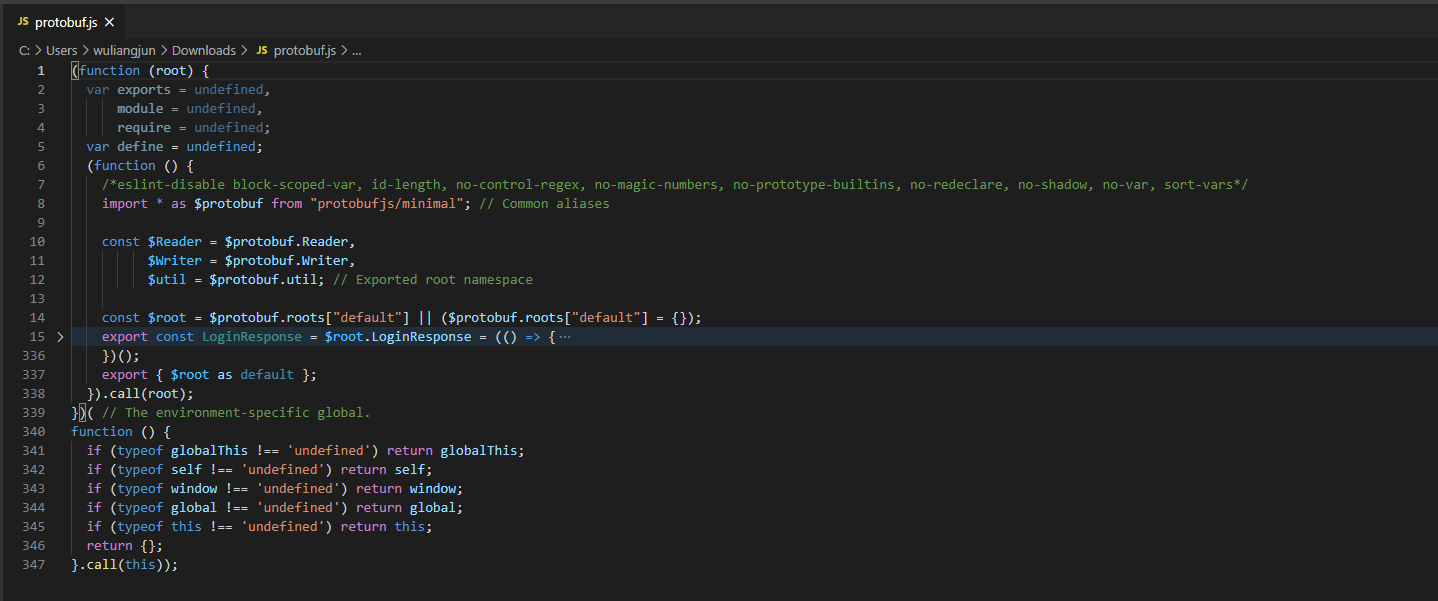Screen dimensions: 1438x601
Task: Open the C: drive breadcrumb
Action: (x=24, y=50)
